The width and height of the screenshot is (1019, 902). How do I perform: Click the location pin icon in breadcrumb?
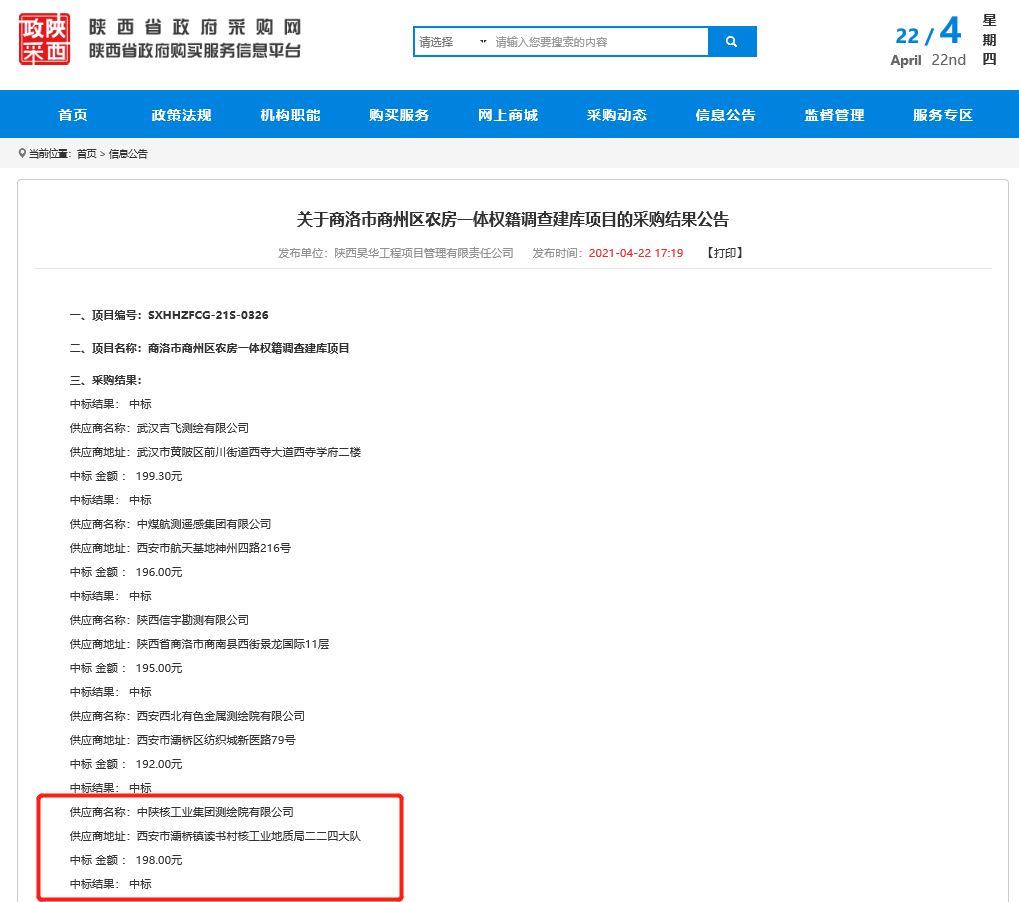click(x=22, y=153)
